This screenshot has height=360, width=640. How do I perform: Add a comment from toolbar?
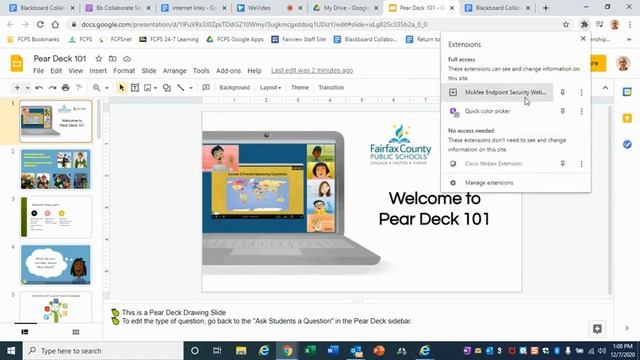tap(206, 88)
